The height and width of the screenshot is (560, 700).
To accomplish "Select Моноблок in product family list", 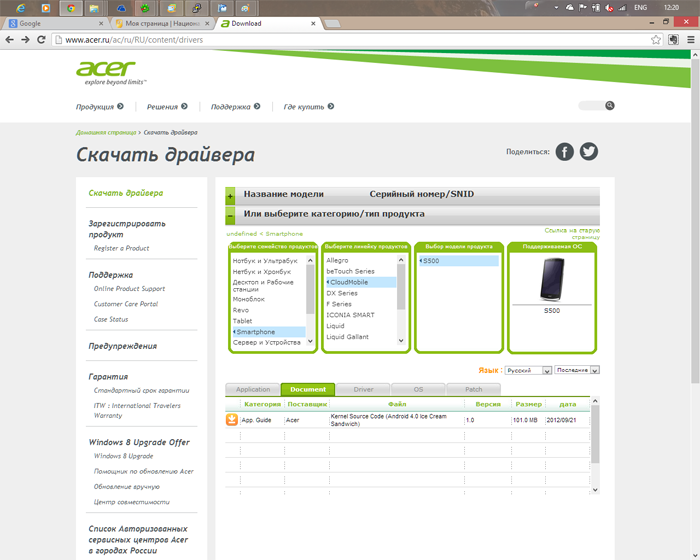I will point(249,299).
